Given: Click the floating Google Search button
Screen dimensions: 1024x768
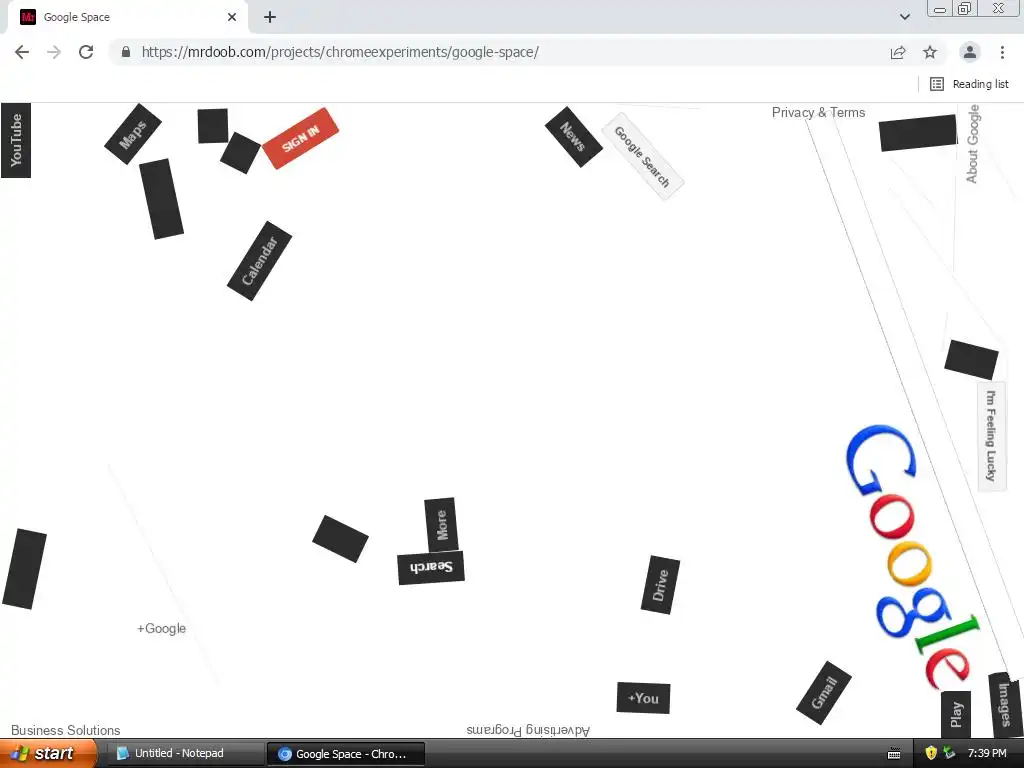Looking at the screenshot, I should (642, 156).
